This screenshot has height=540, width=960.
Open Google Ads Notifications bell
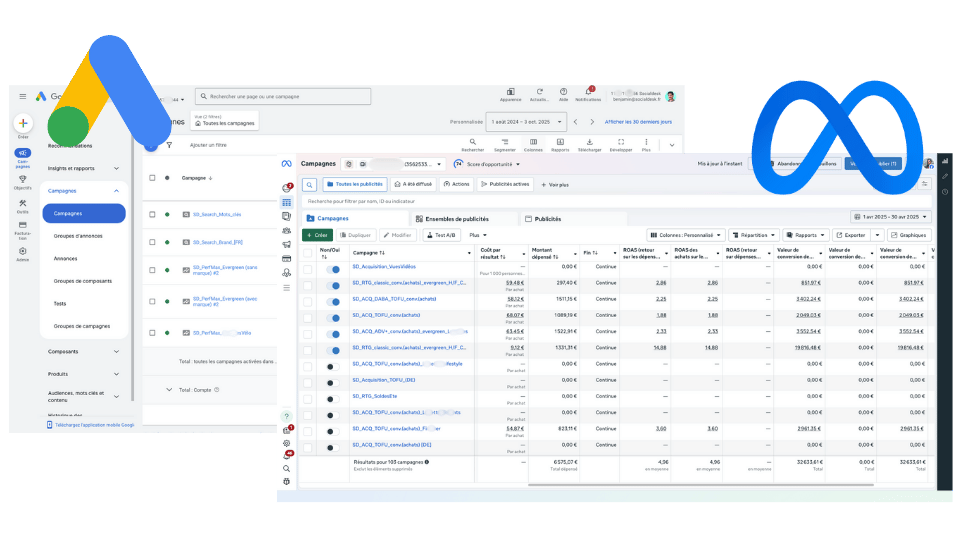588,92
